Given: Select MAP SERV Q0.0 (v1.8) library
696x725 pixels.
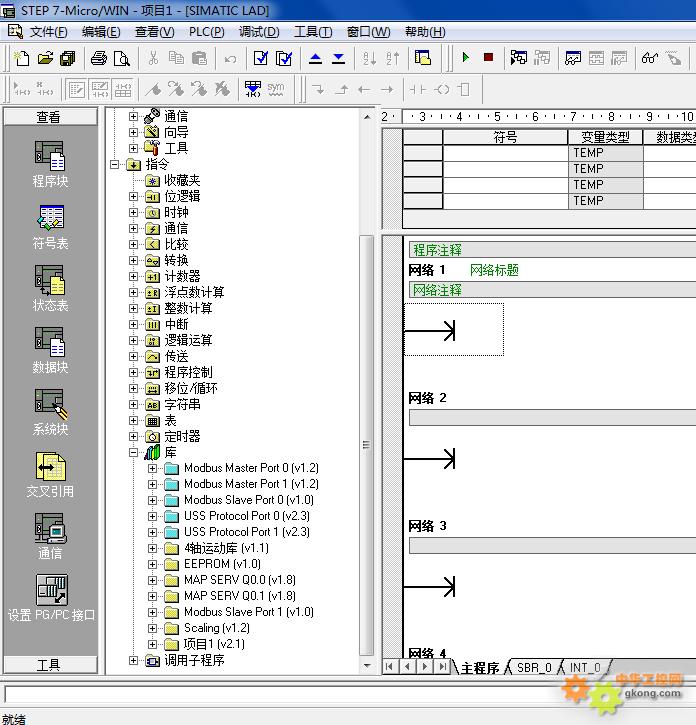Looking at the screenshot, I should tap(240, 580).
